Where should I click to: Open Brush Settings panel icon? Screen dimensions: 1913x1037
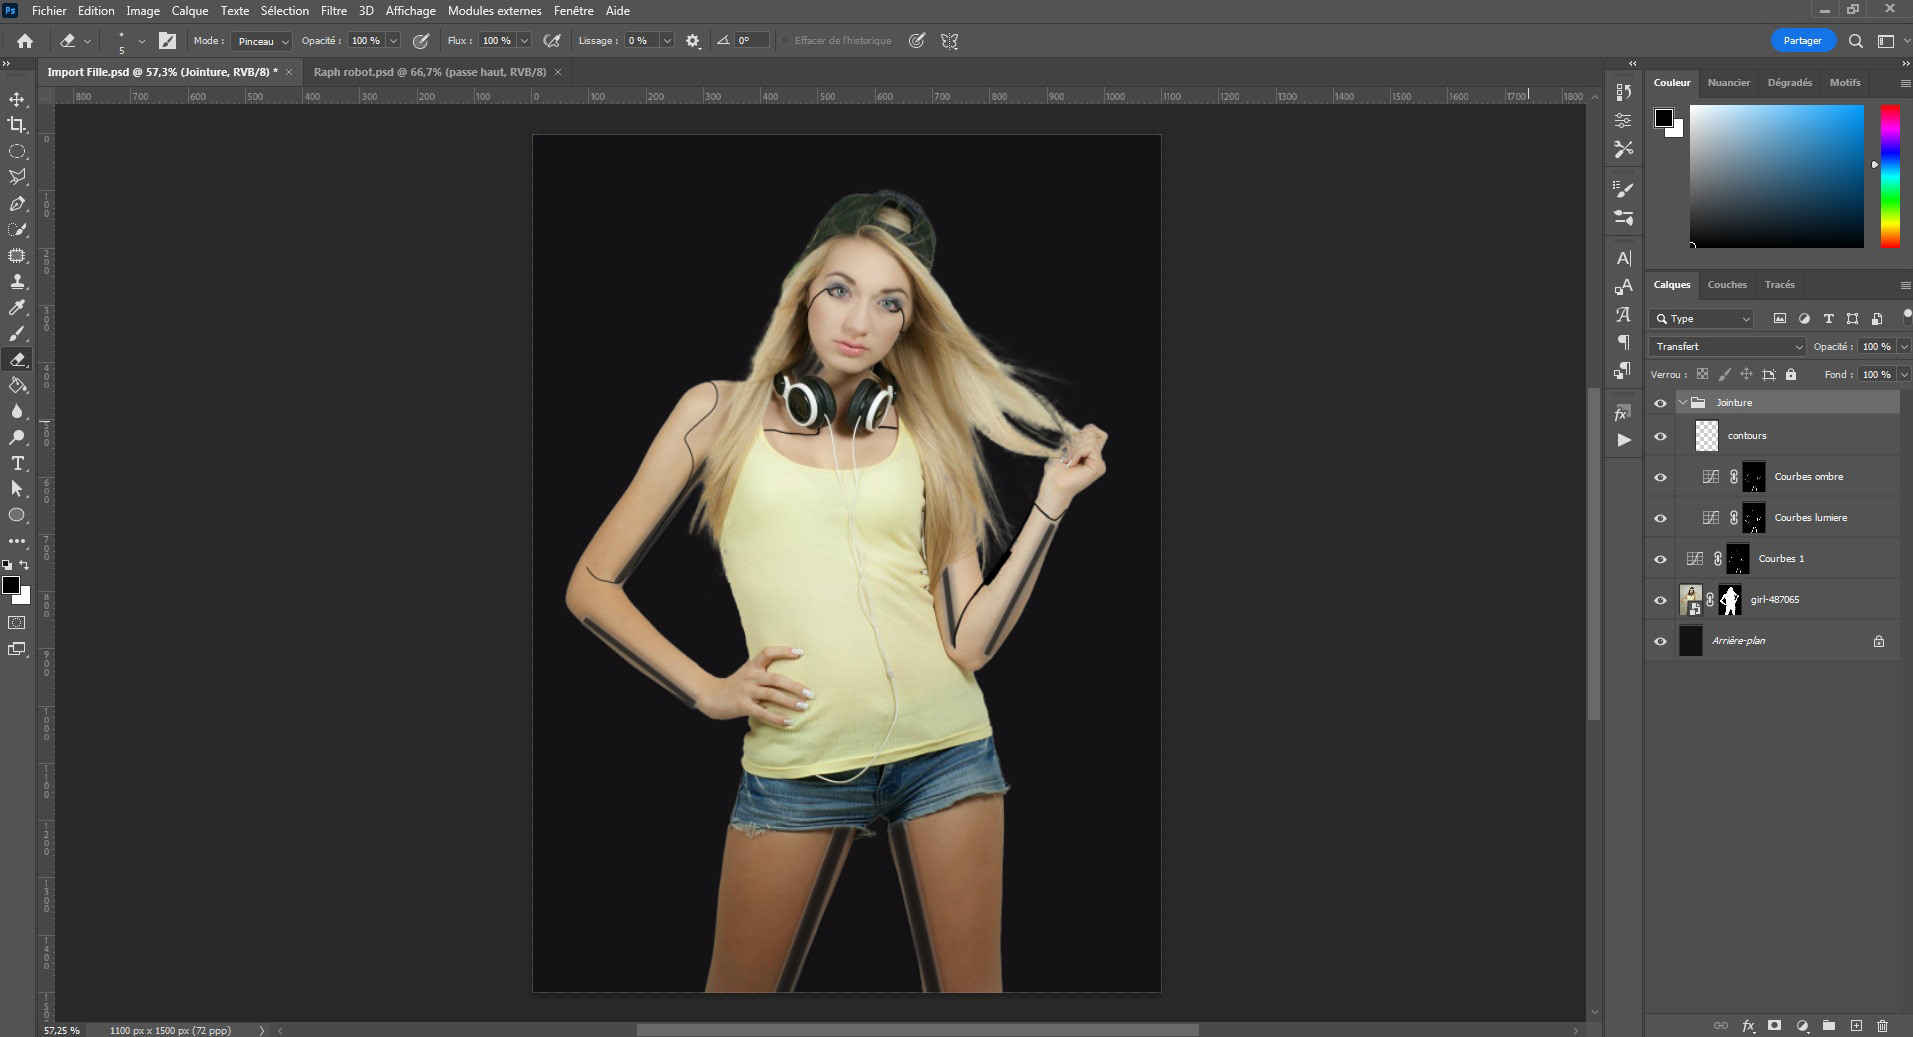[x=1624, y=189]
